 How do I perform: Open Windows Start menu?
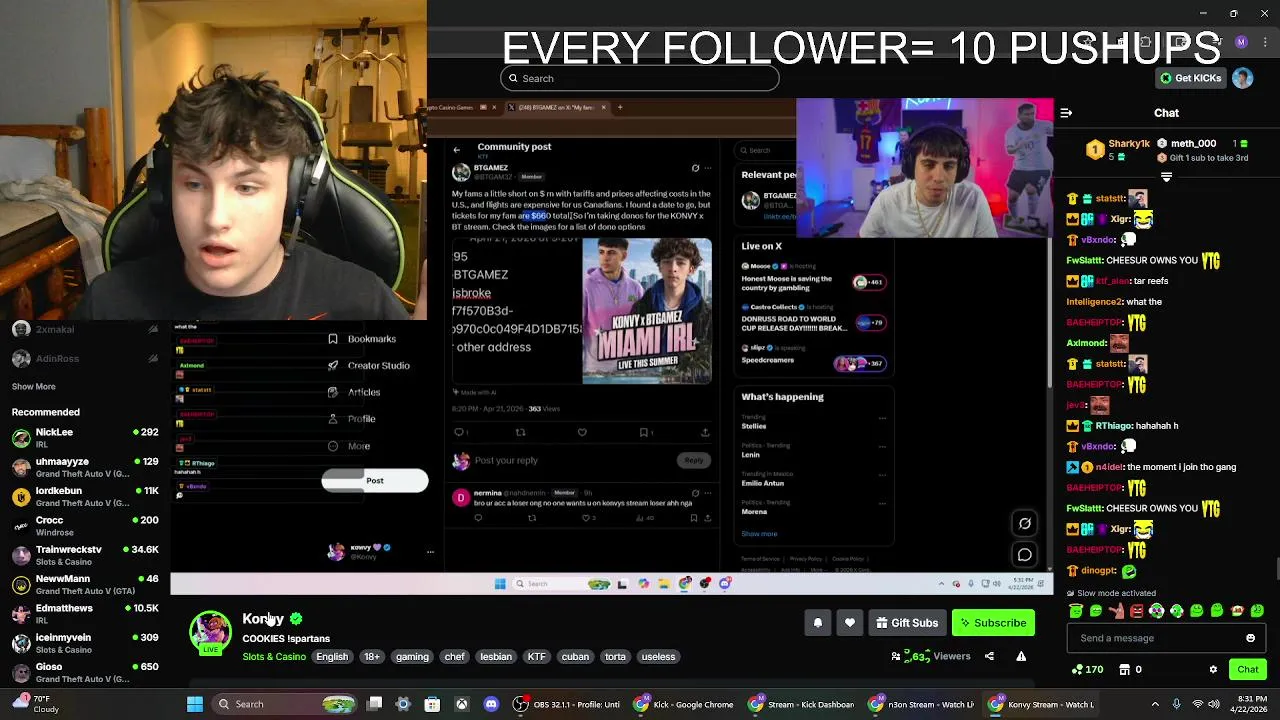click(x=195, y=704)
